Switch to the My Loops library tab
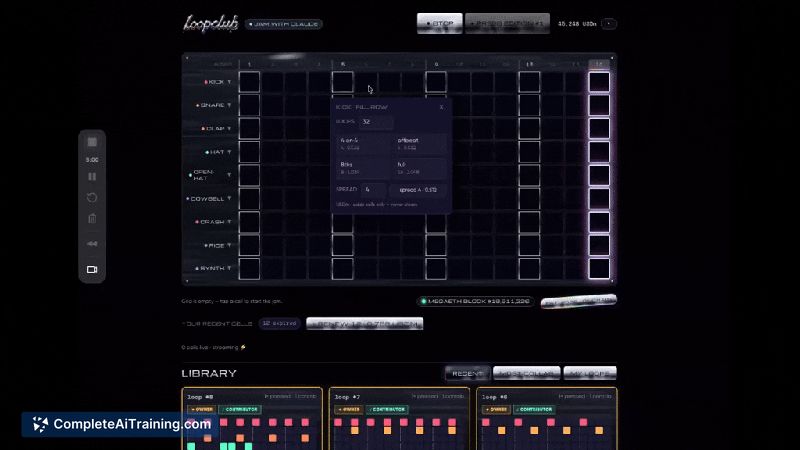 590,373
